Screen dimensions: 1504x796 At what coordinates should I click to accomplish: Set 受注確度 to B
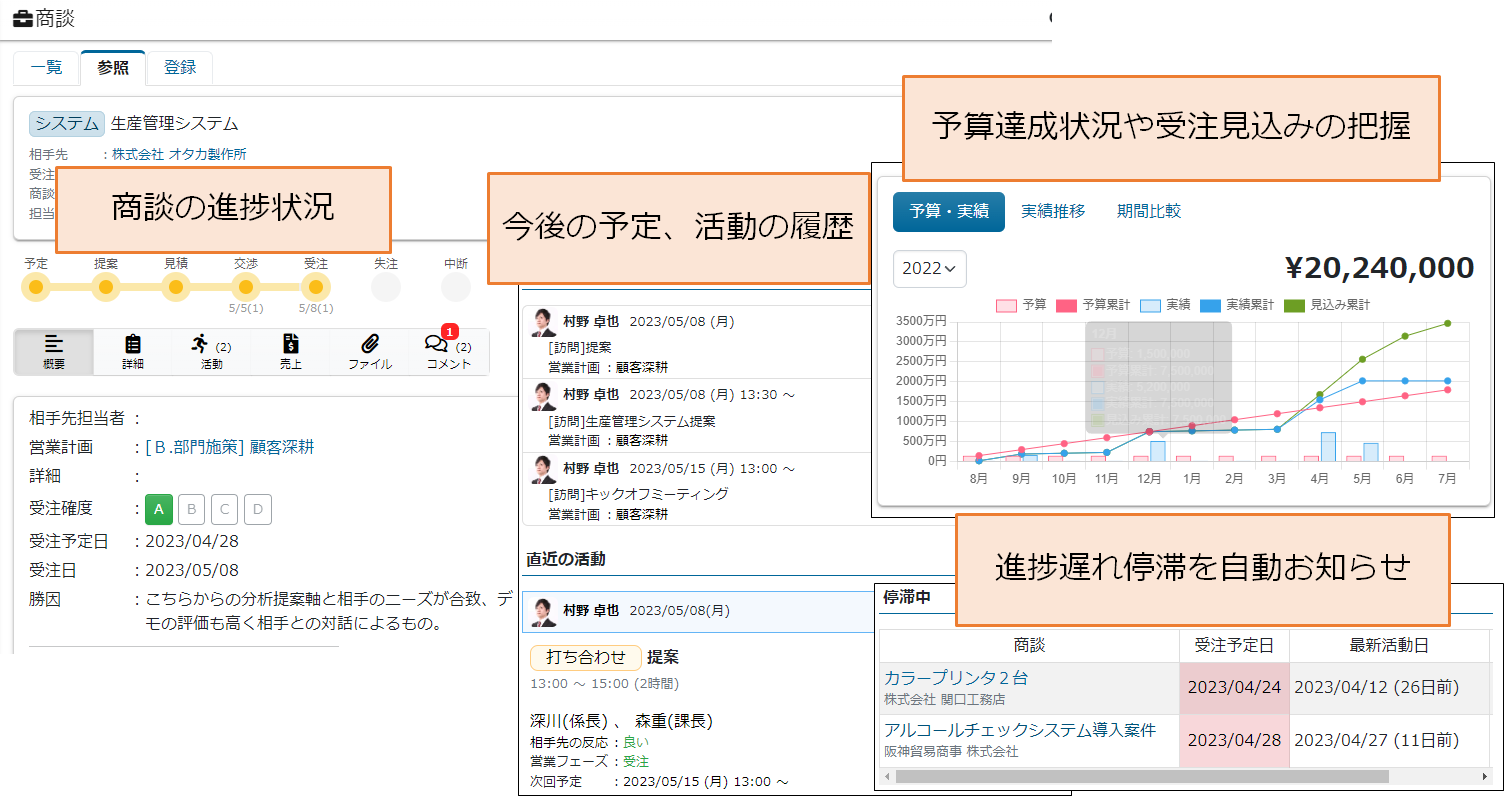click(x=192, y=509)
